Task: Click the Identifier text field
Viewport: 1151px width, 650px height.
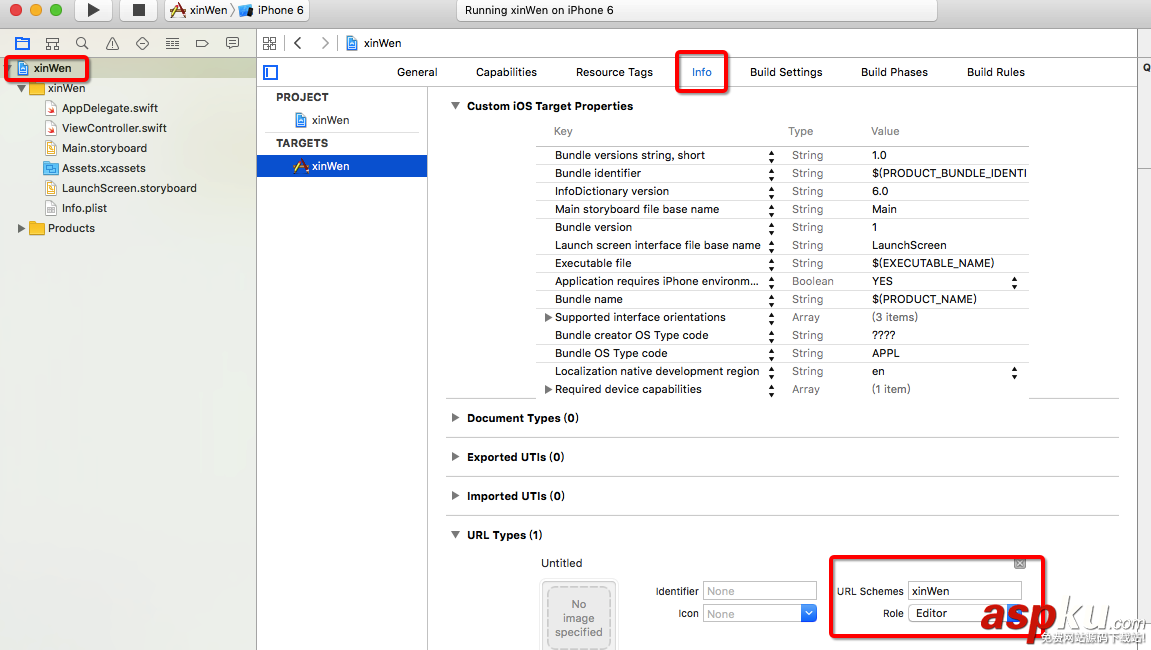Action: (760, 591)
